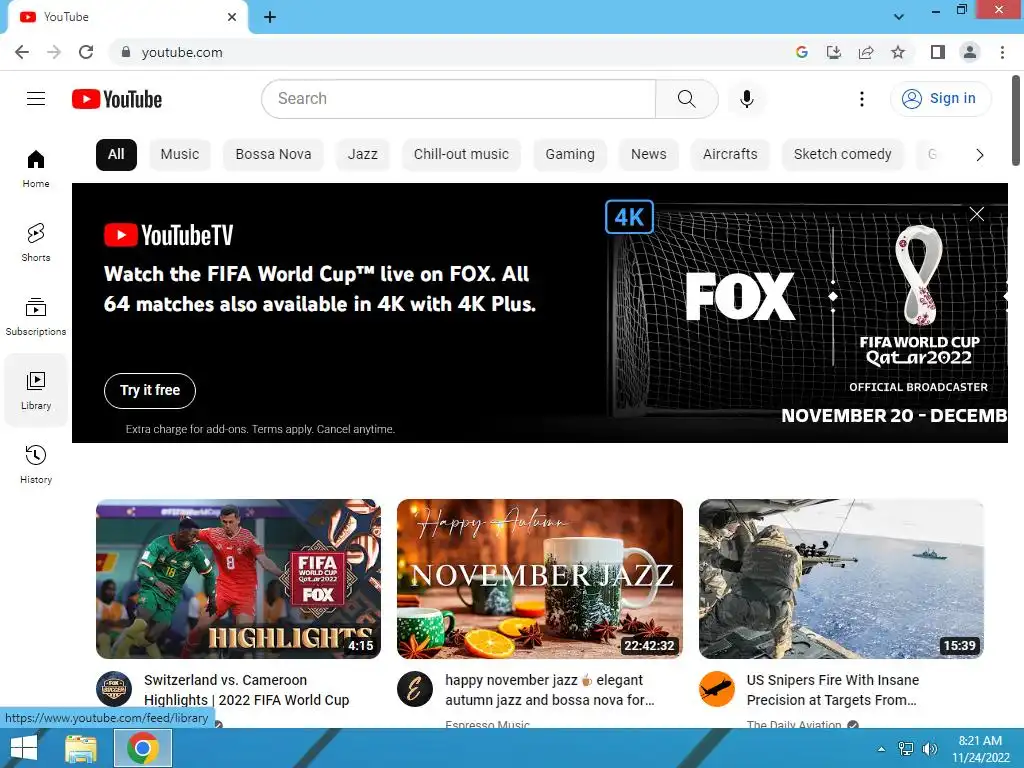This screenshot has width=1024, height=768.
Task: Show more filter chips with right arrow
Action: point(979,155)
